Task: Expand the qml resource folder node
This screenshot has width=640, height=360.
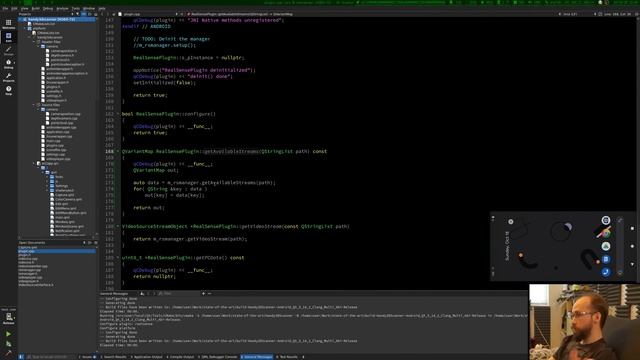Action: [x=43, y=172]
